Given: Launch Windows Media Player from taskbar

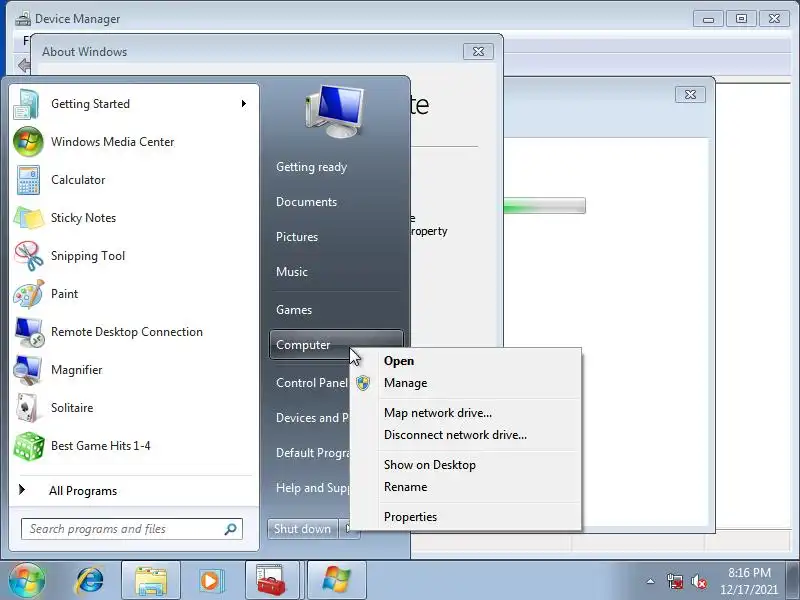Looking at the screenshot, I should tap(210, 581).
